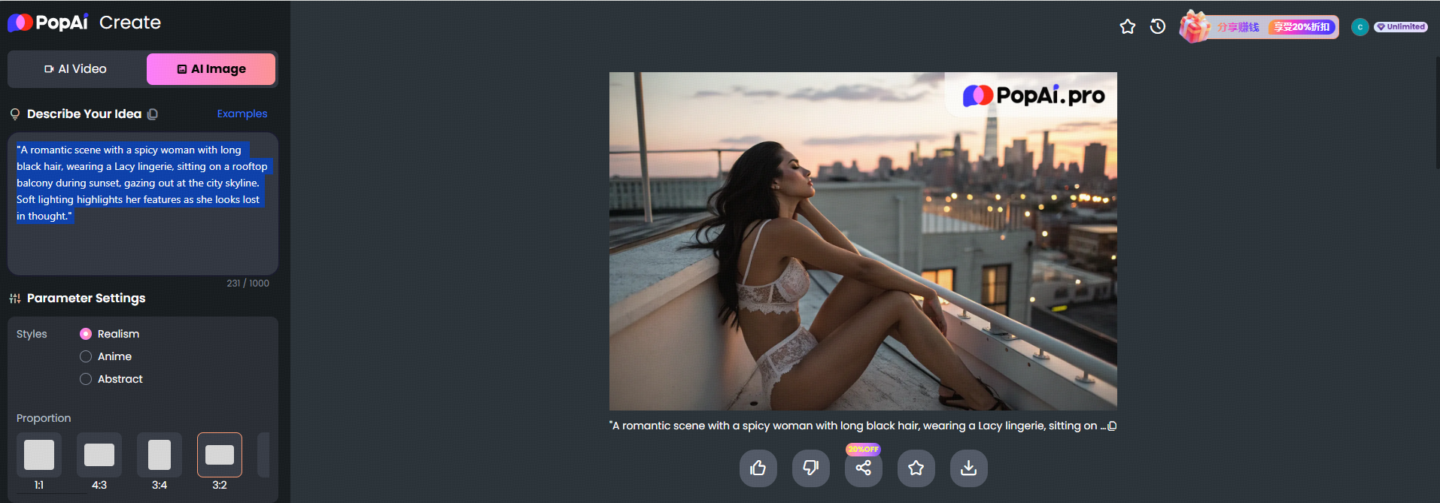Favorite the image with star button

coord(916,468)
